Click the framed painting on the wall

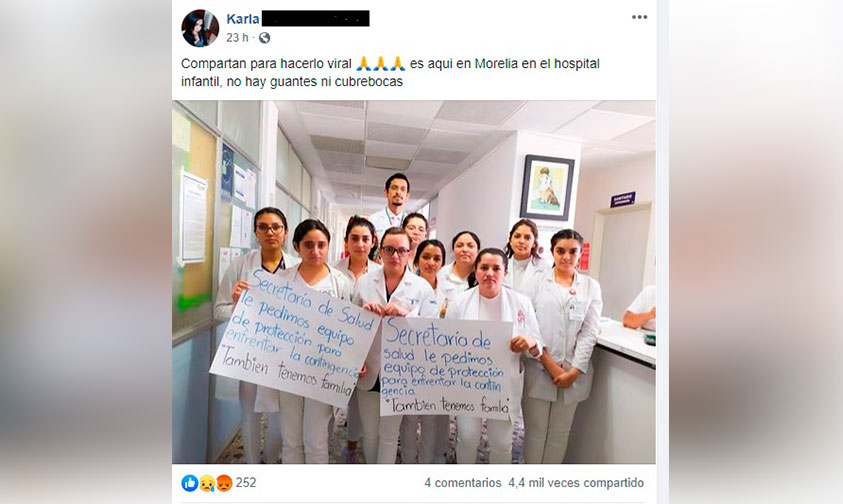(547, 188)
